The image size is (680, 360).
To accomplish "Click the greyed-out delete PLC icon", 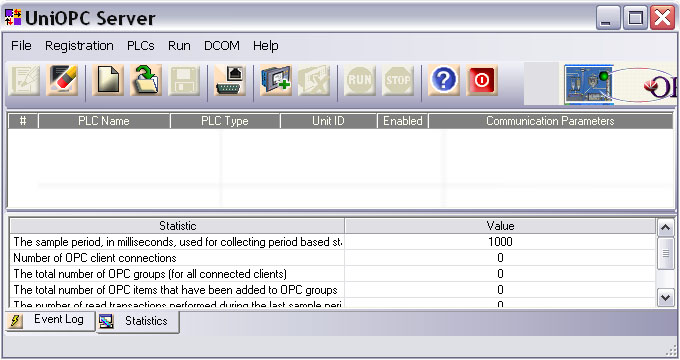I will (x=314, y=80).
